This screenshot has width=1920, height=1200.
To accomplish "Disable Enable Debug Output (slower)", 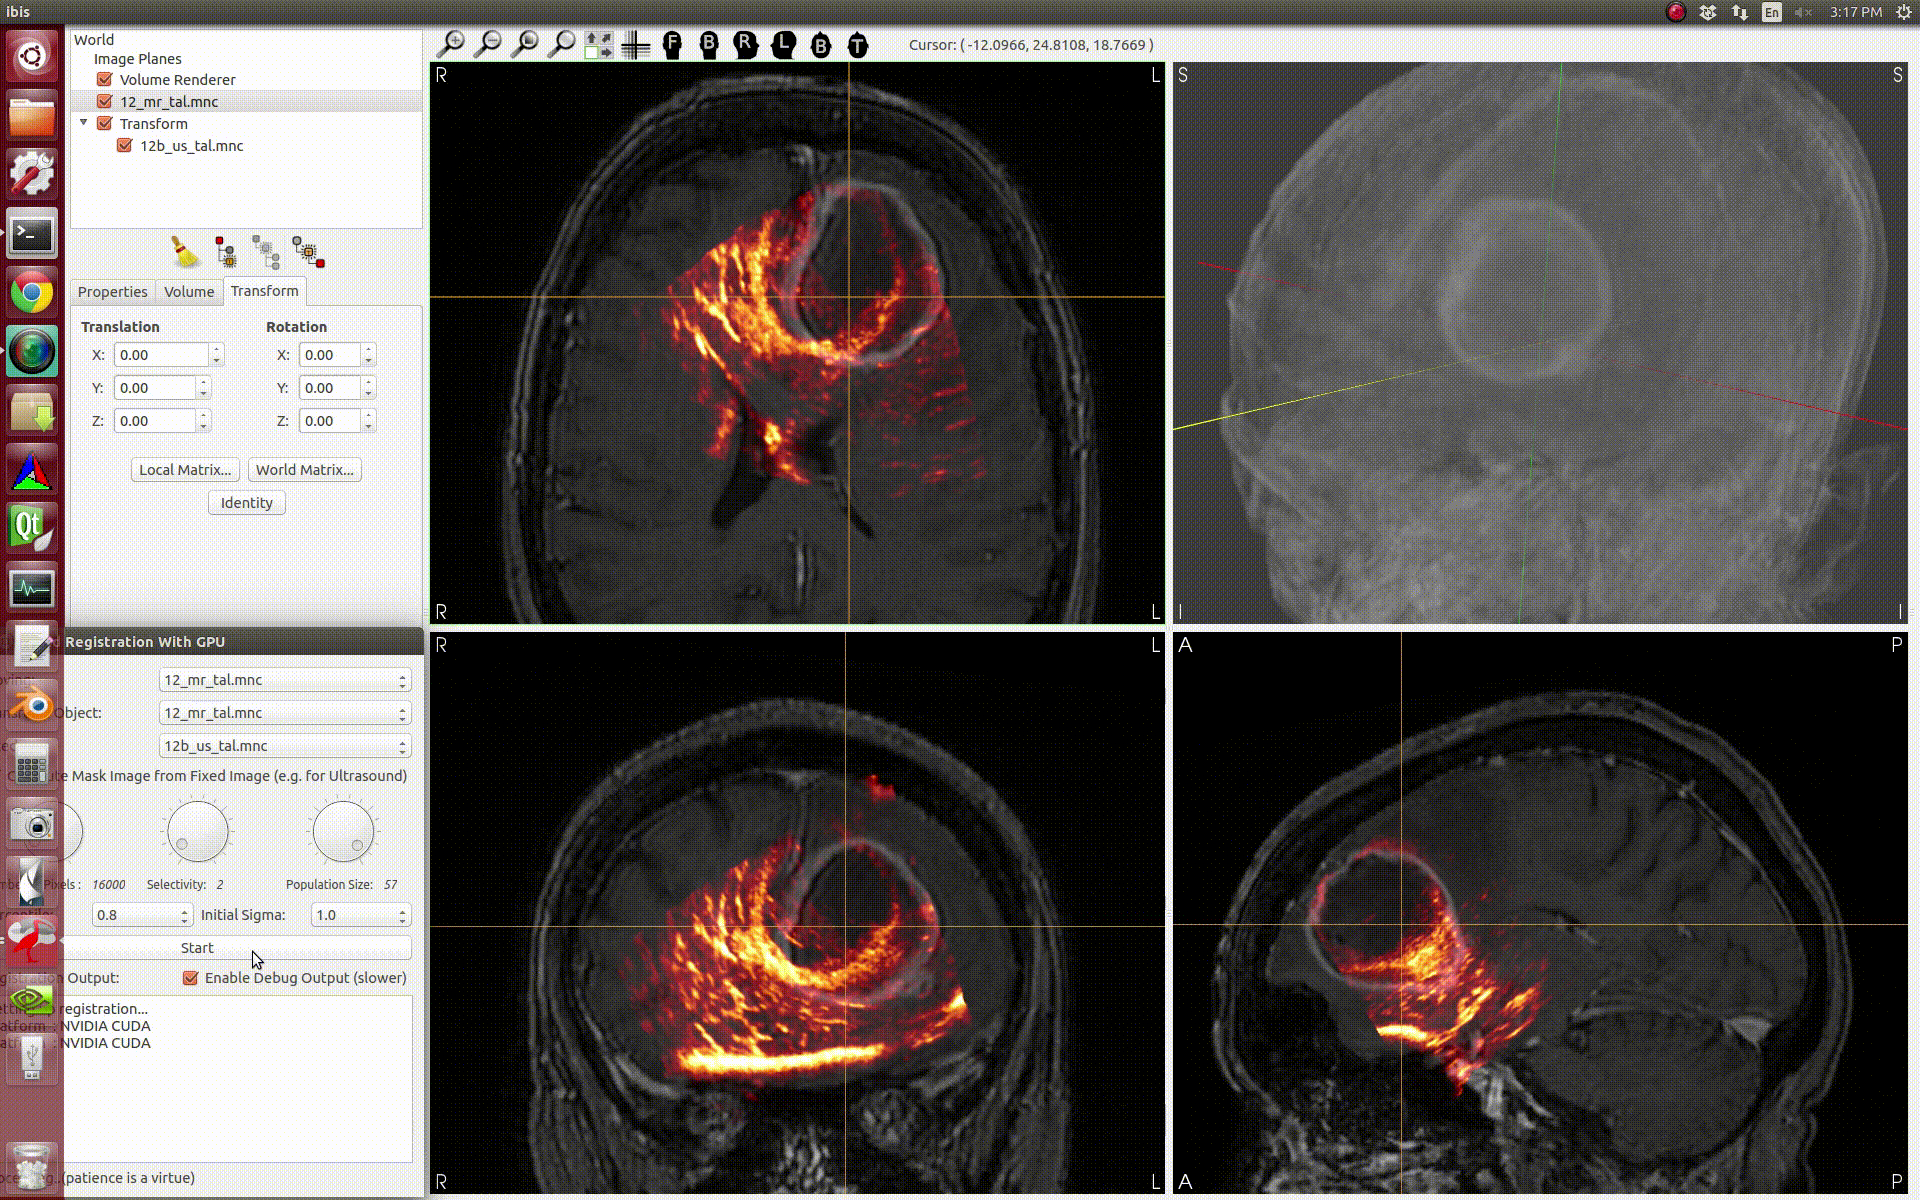I will (191, 978).
